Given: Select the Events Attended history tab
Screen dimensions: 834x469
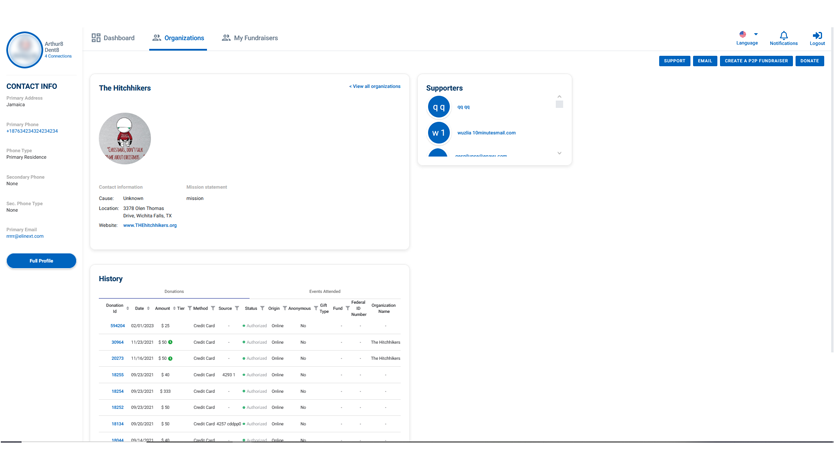Looking at the screenshot, I should (324, 291).
